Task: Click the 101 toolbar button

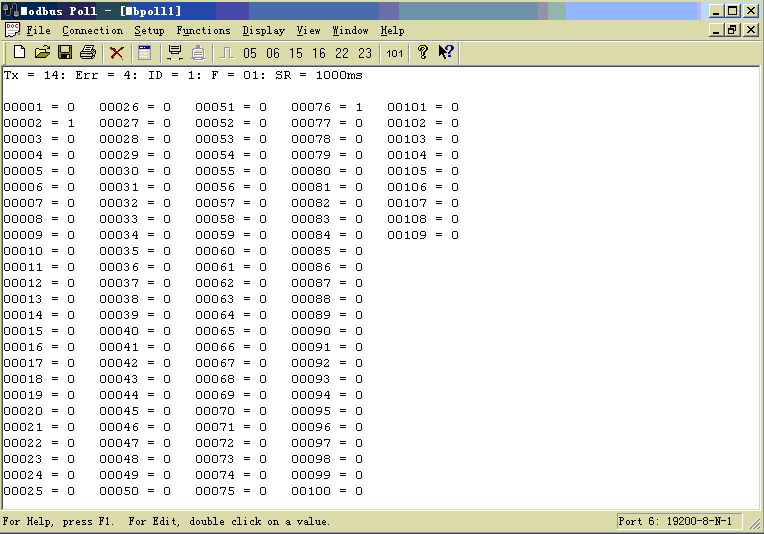Action: (x=395, y=53)
